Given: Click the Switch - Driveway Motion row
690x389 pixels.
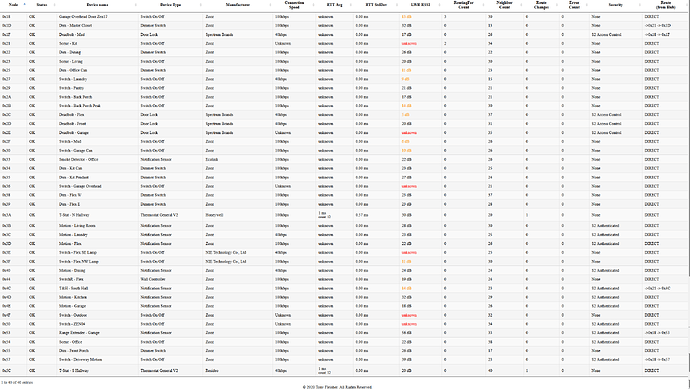Looking at the screenshot, I should [344, 360].
